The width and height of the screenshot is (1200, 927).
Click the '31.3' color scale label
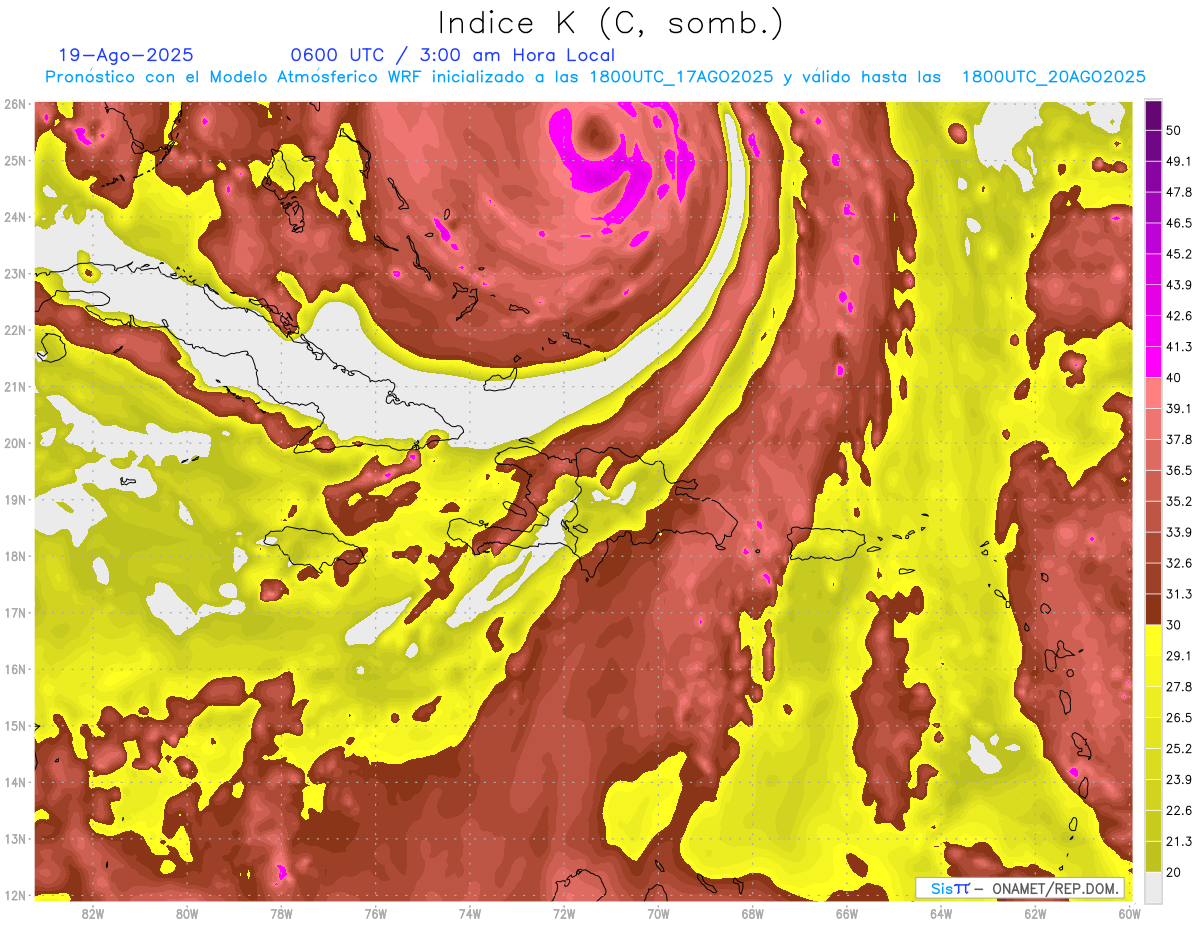(x=1178, y=594)
